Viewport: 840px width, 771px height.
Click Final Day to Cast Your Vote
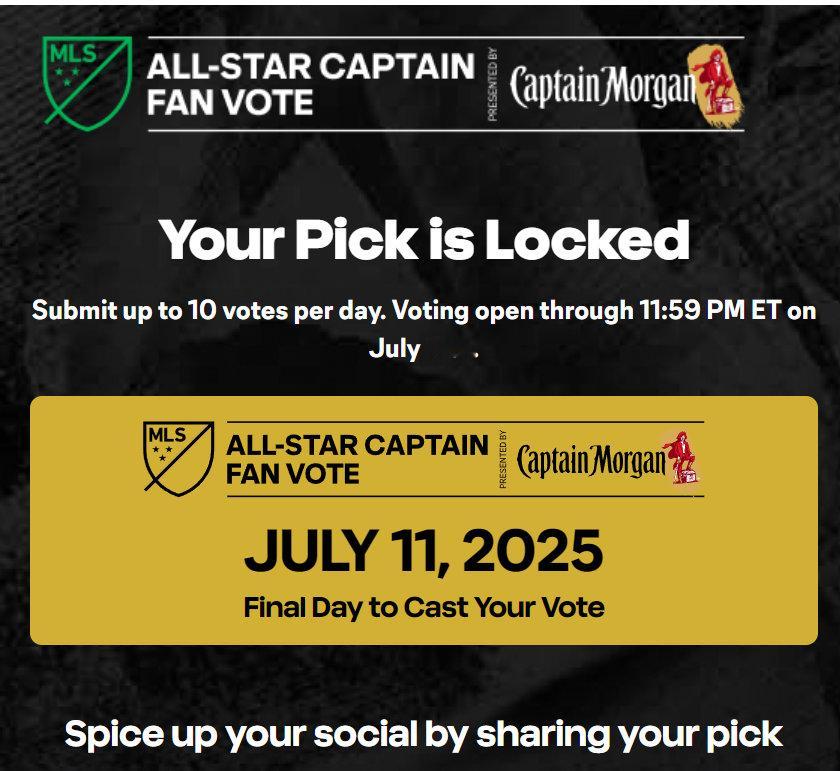coord(424,608)
